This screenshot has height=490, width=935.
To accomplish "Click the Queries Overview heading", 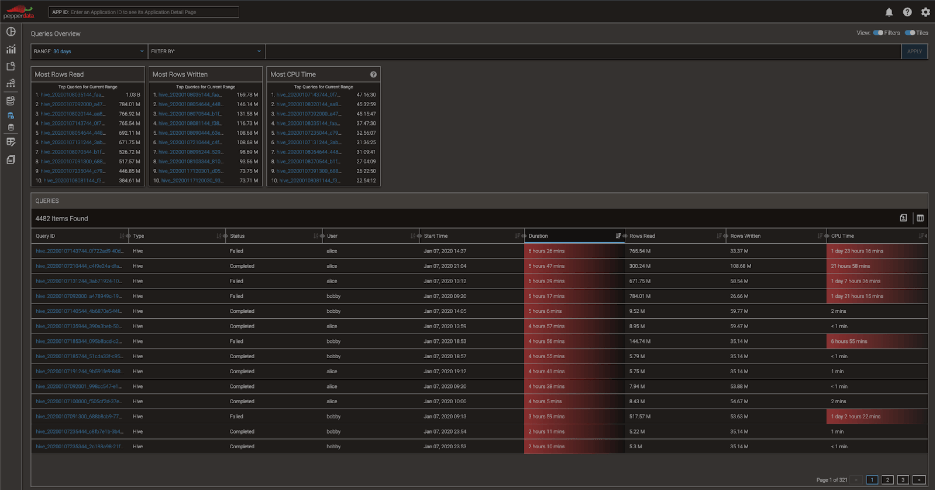I will pyautogui.click(x=55, y=34).
